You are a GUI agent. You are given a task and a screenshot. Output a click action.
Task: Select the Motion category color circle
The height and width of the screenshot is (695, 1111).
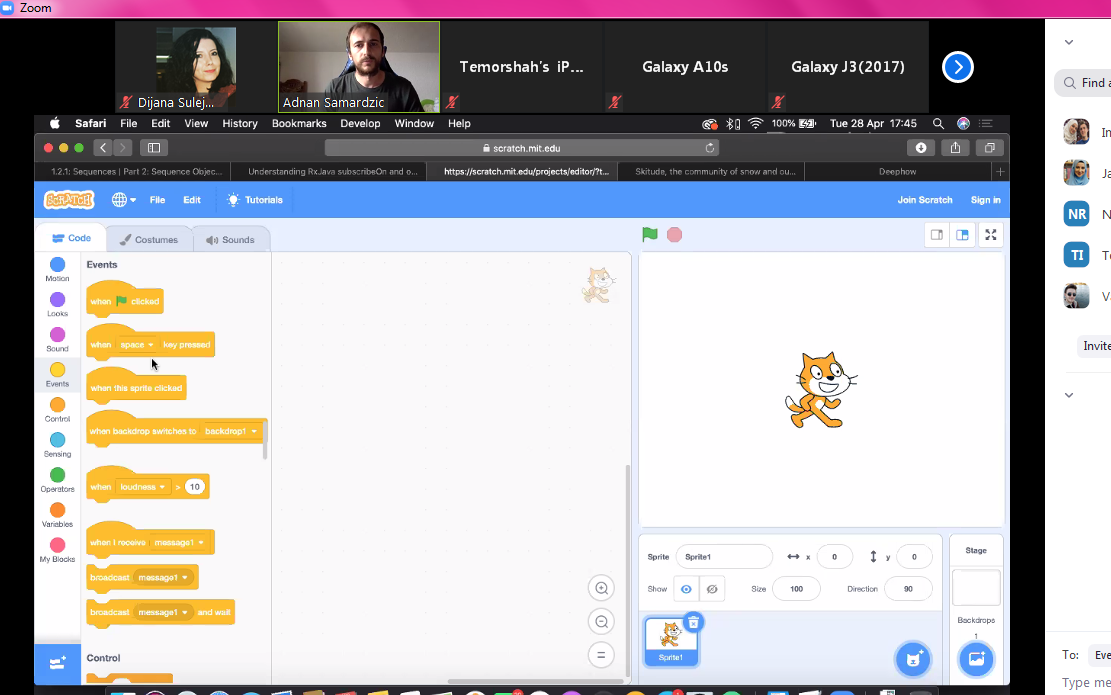tap(57, 265)
